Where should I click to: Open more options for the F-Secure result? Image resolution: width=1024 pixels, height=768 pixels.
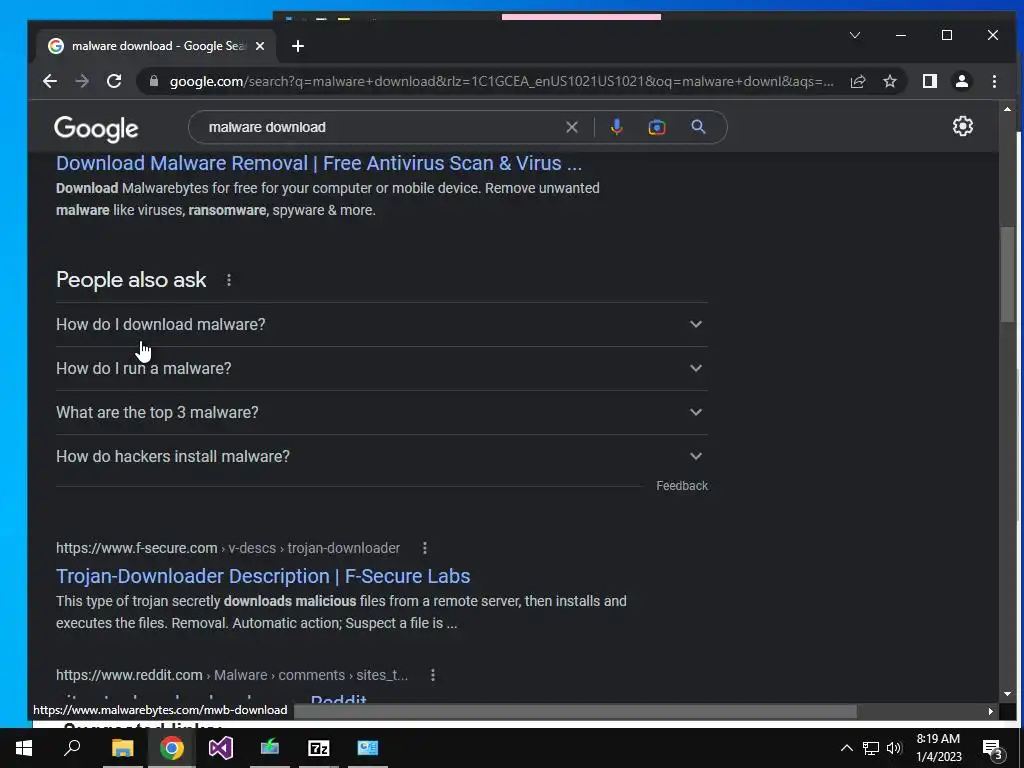pyautogui.click(x=424, y=548)
